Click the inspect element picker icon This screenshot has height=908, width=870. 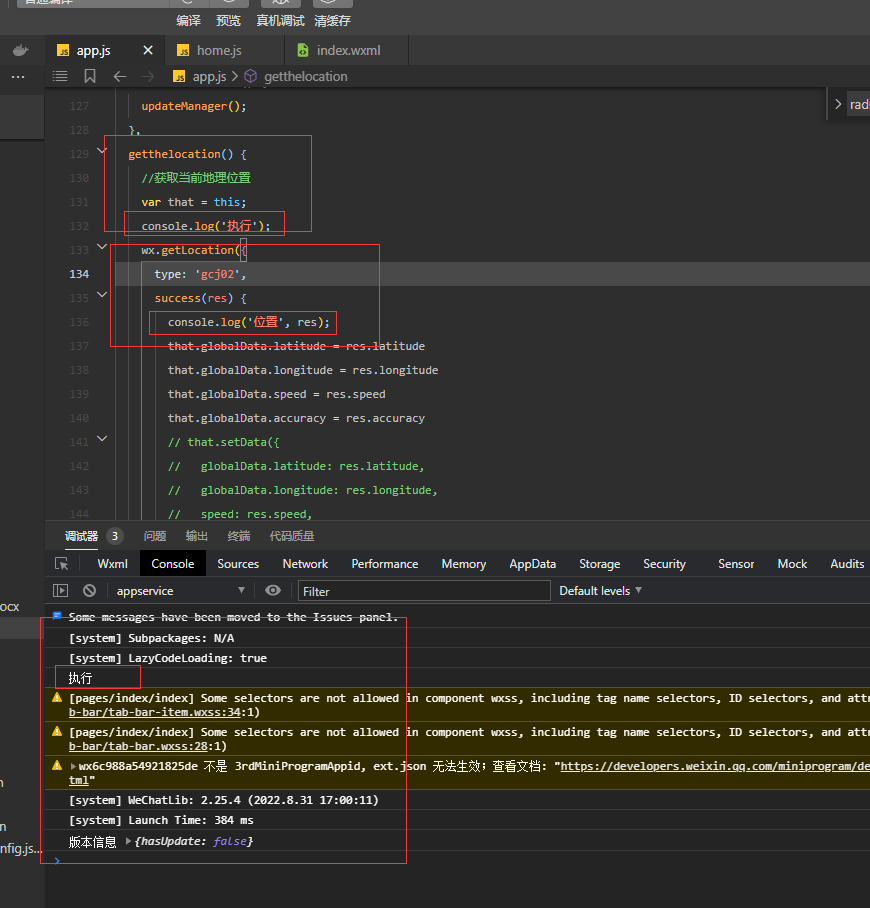pyautogui.click(x=62, y=564)
